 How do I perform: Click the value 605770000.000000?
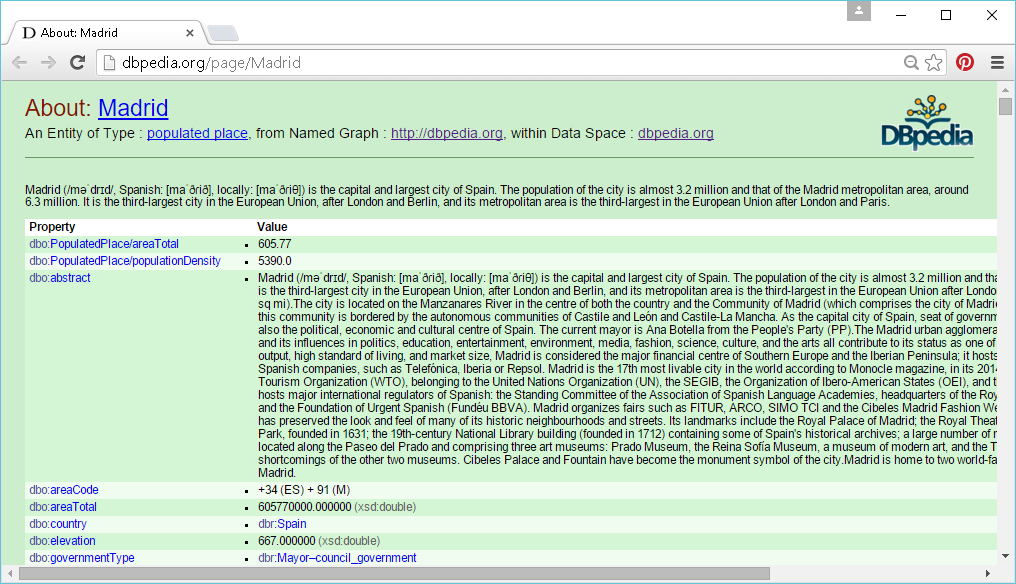305,506
